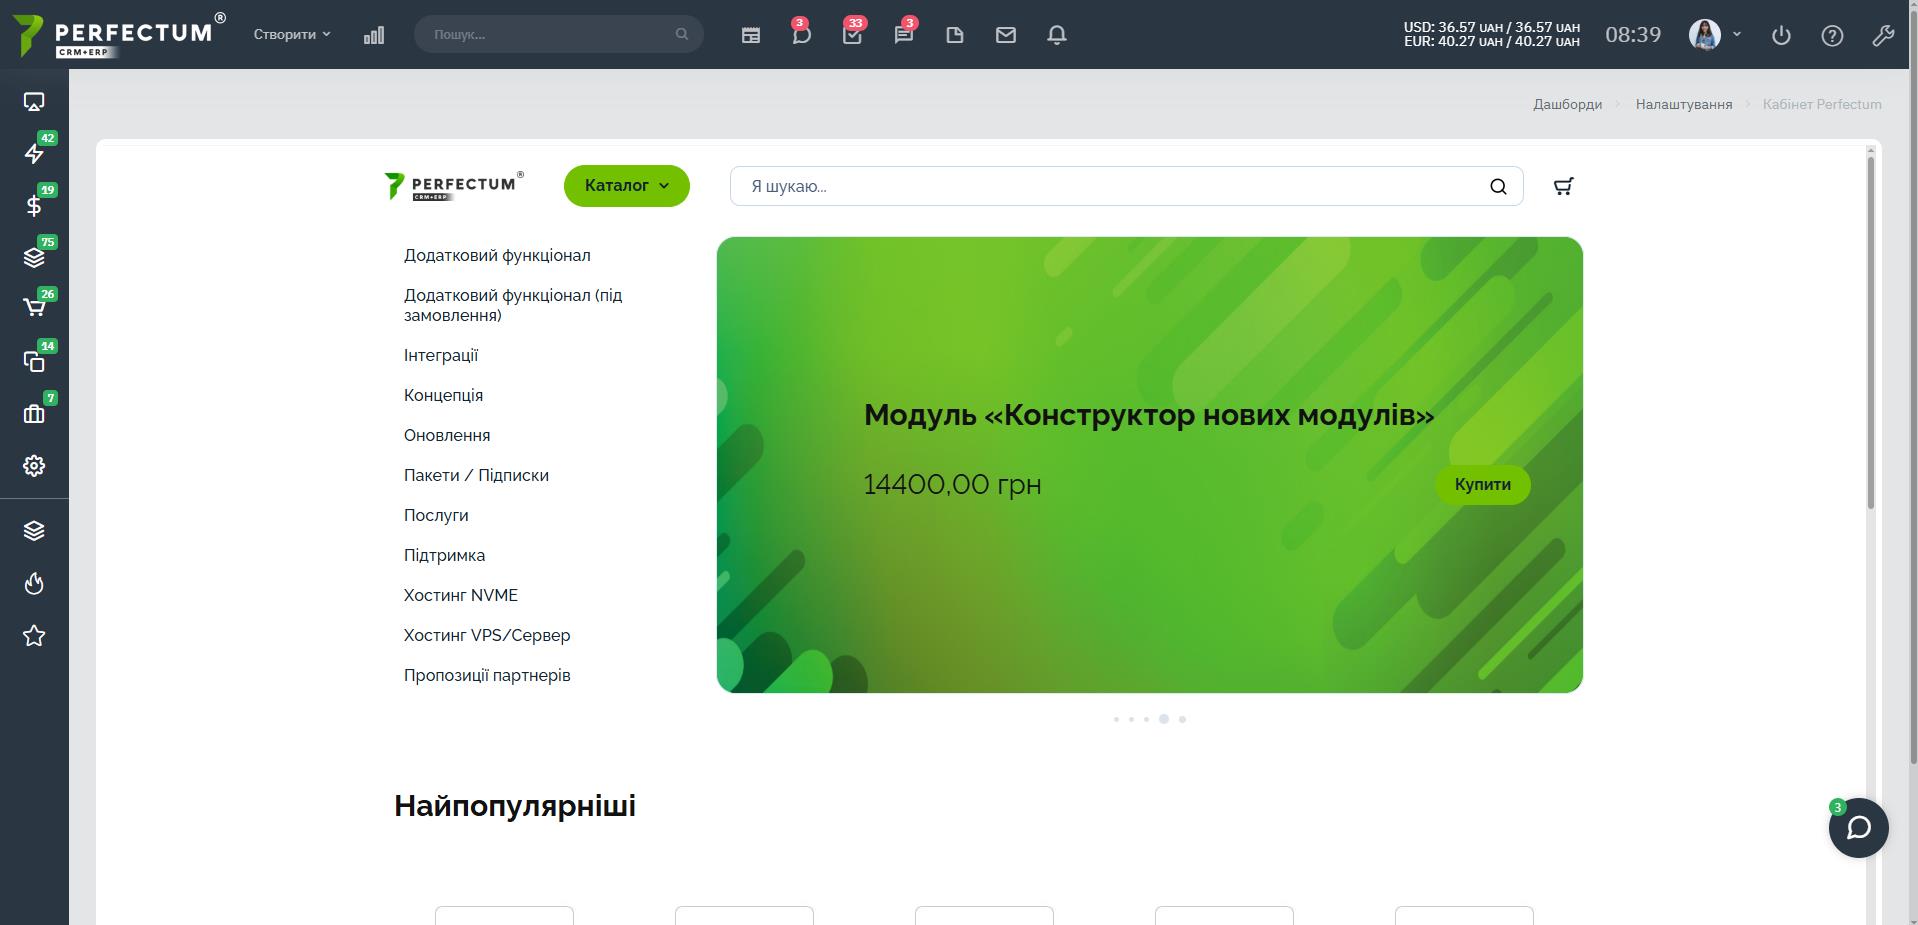Image resolution: width=1918 pixels, height=925 pixels.
Task: Click the Я шукаю store search field
Action: tap(1126, 186)
